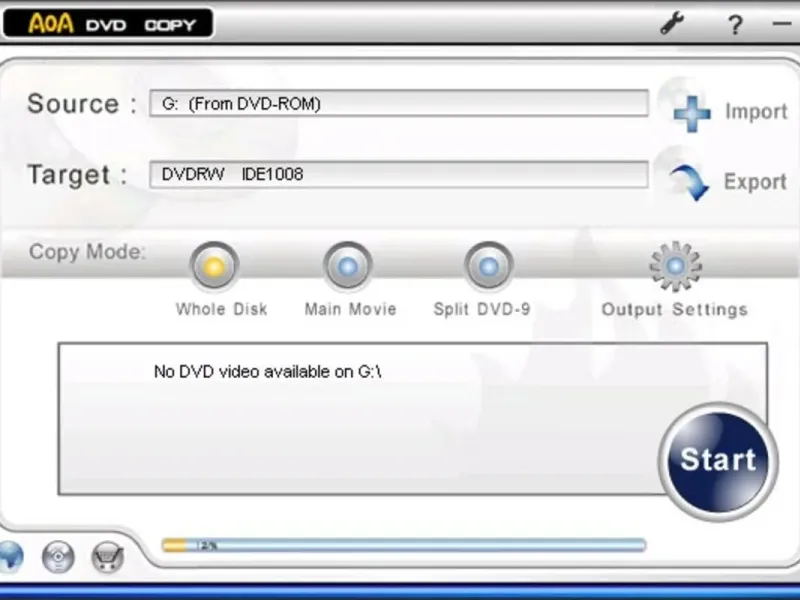800x600 pixels.
Task: Click the 'No DVD video available on G:\' message
Action: tap(268, 371)
